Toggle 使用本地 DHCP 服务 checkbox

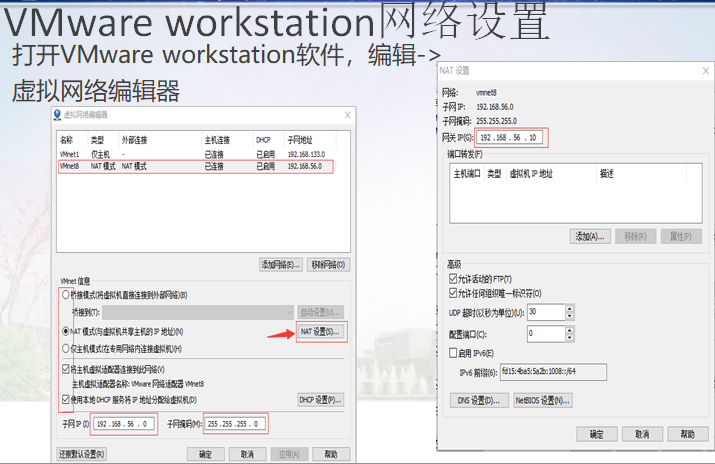pos(66,400)
